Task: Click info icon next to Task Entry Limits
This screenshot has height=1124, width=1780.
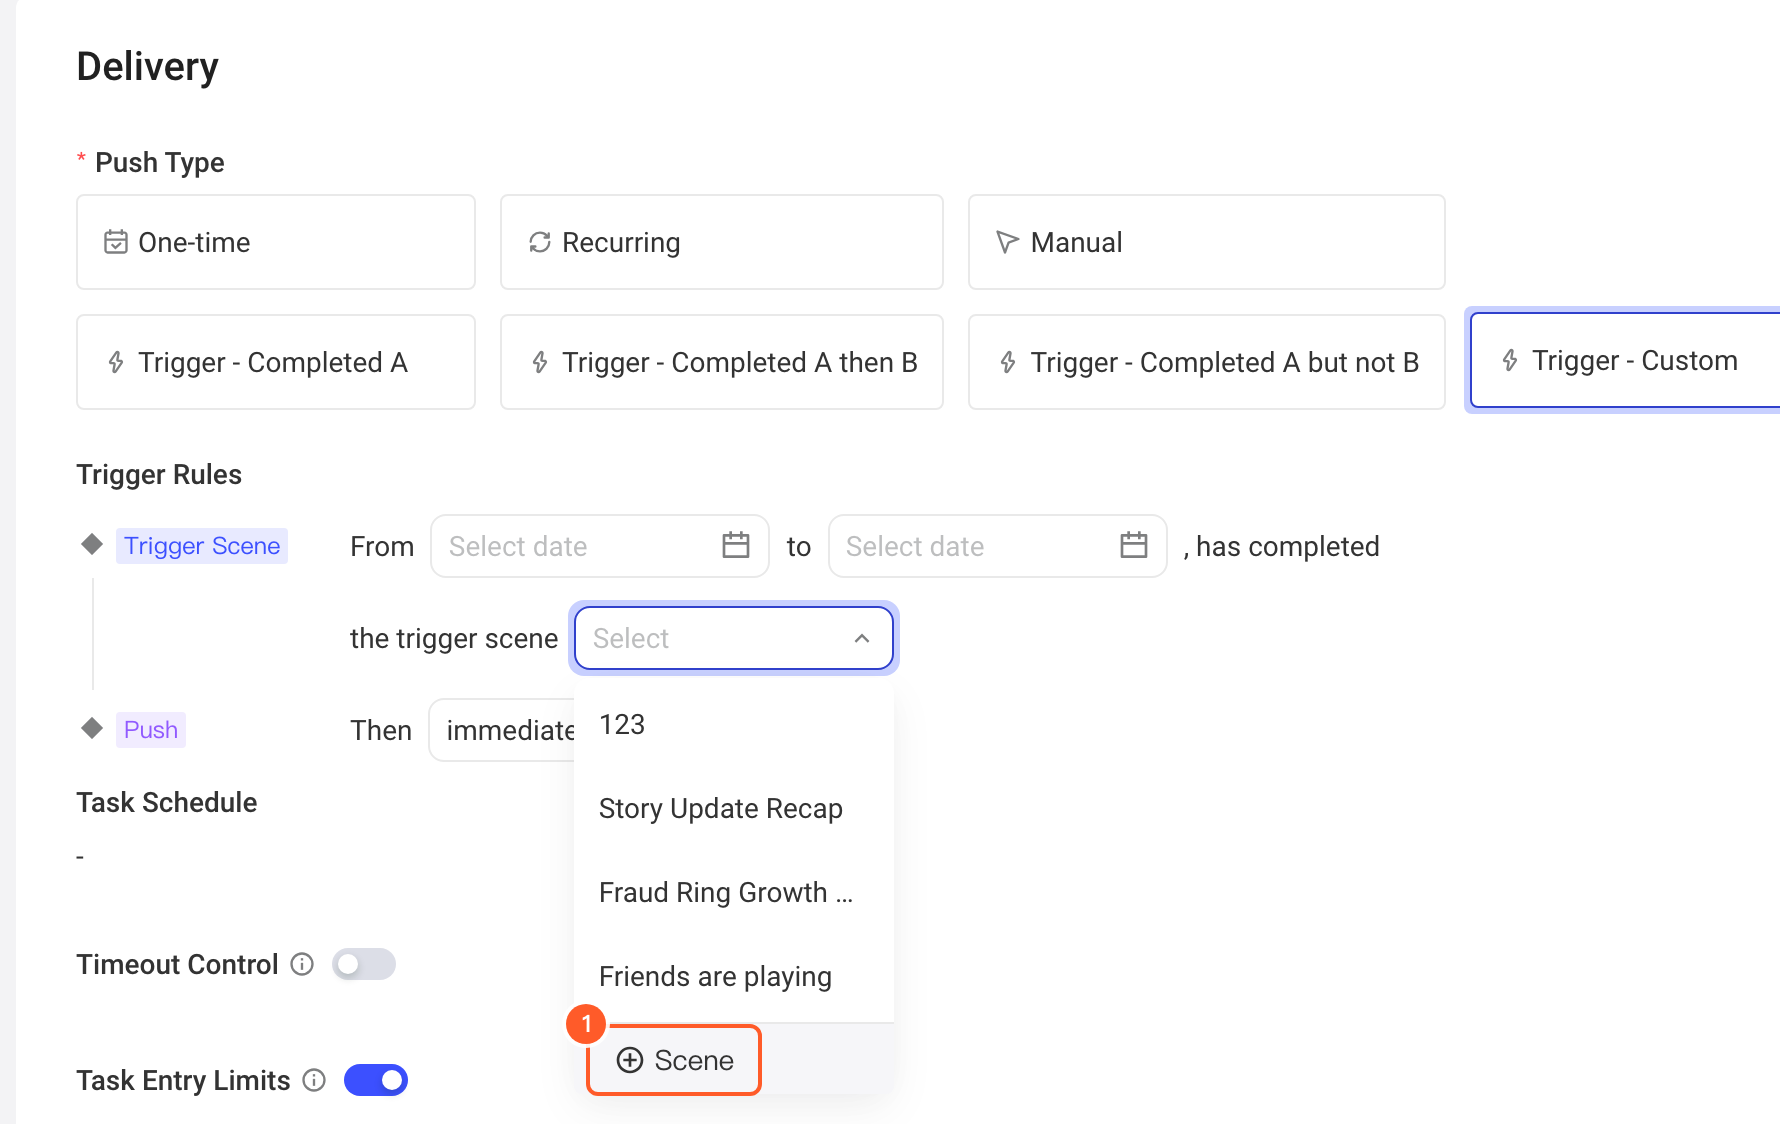Action: pos(314,1080)
